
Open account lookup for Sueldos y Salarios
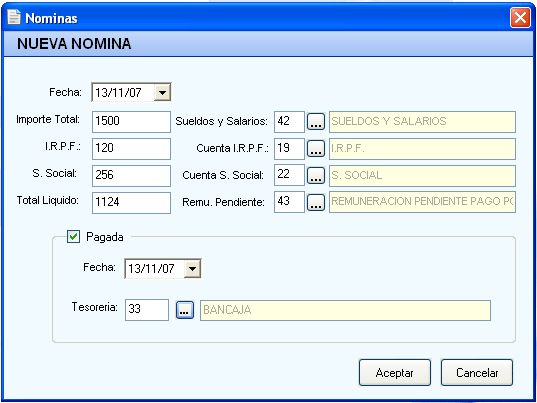316,122
